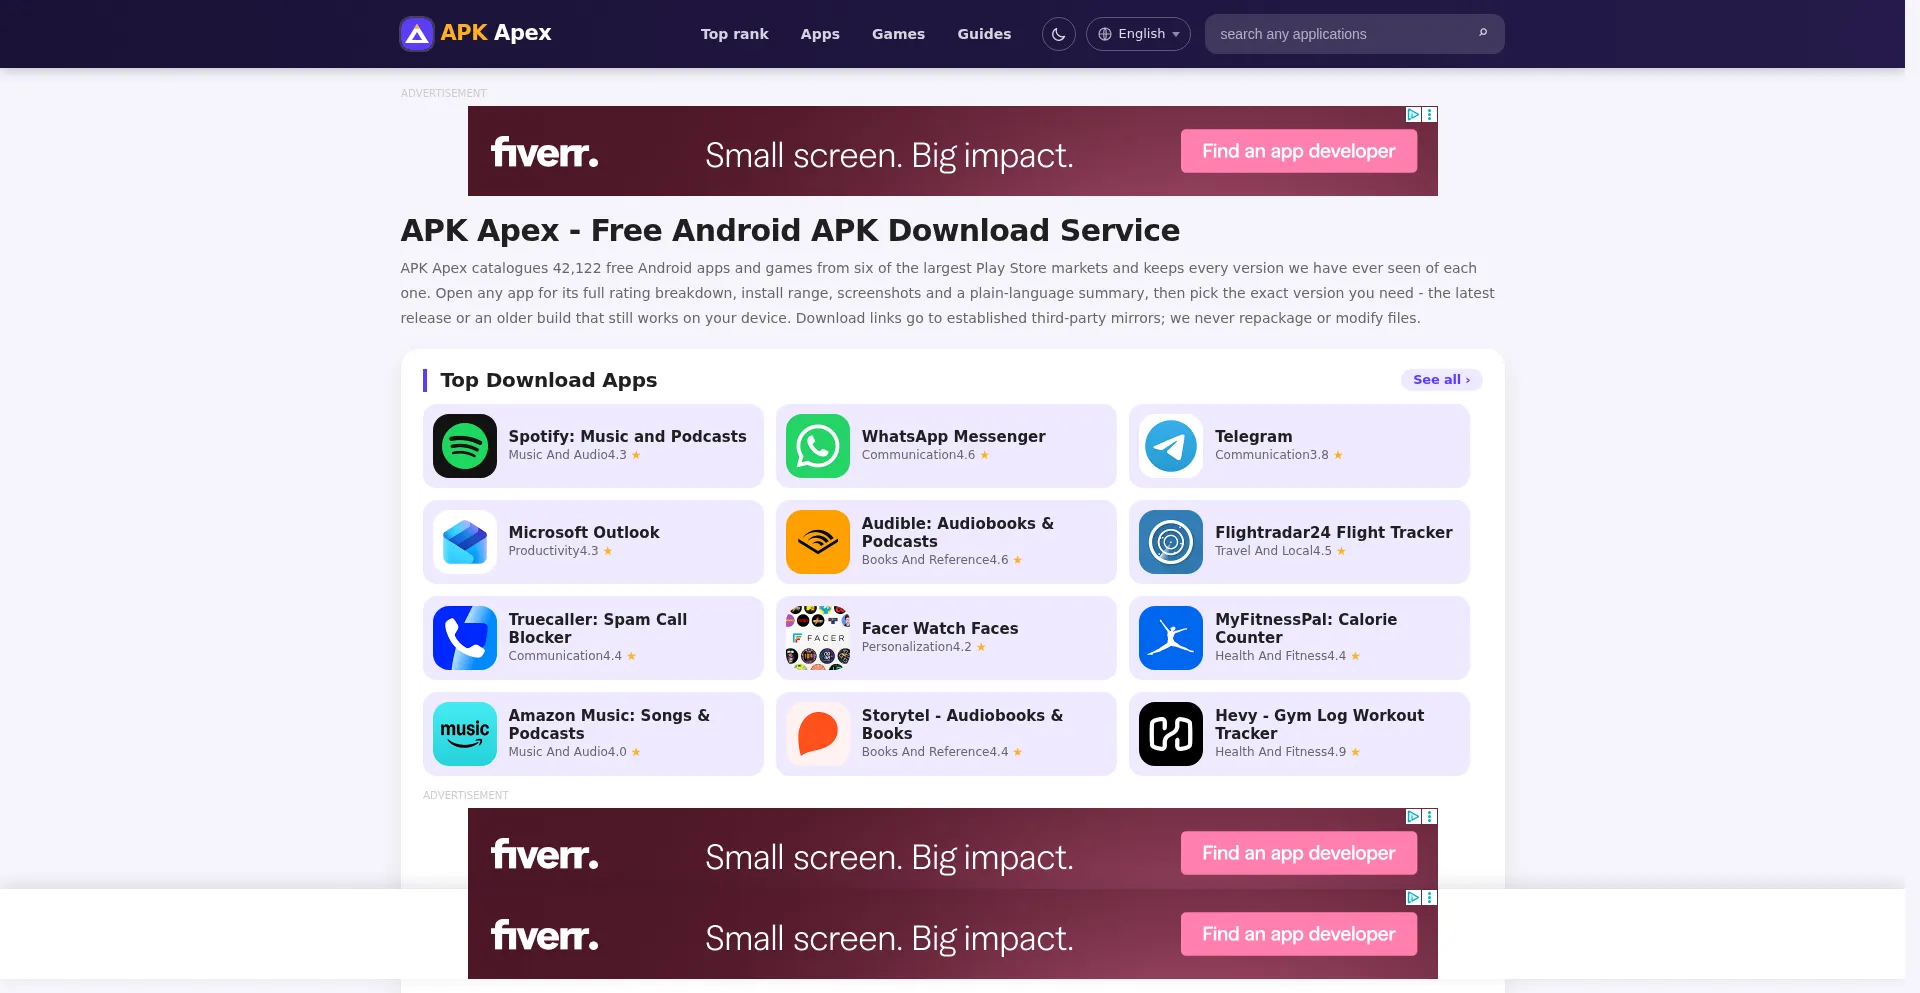The image size is (1920, 993).
Task: Open Facer Watch Faces title
Action: point(940,628)
